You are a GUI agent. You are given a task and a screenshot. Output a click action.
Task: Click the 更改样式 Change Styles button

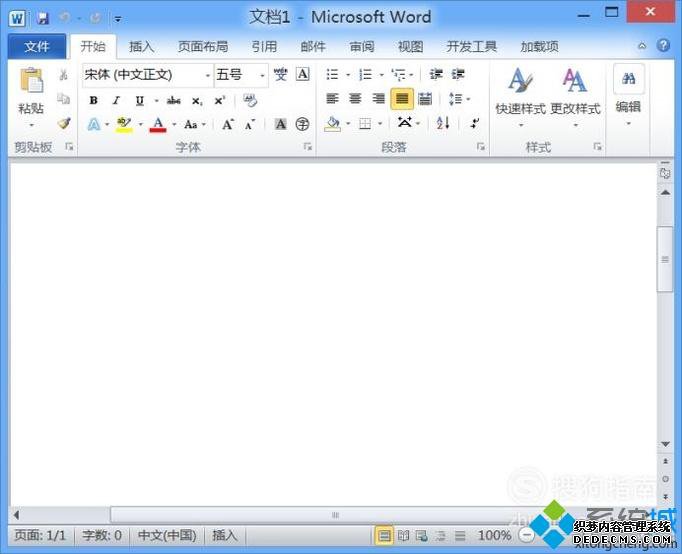point(575,97)
